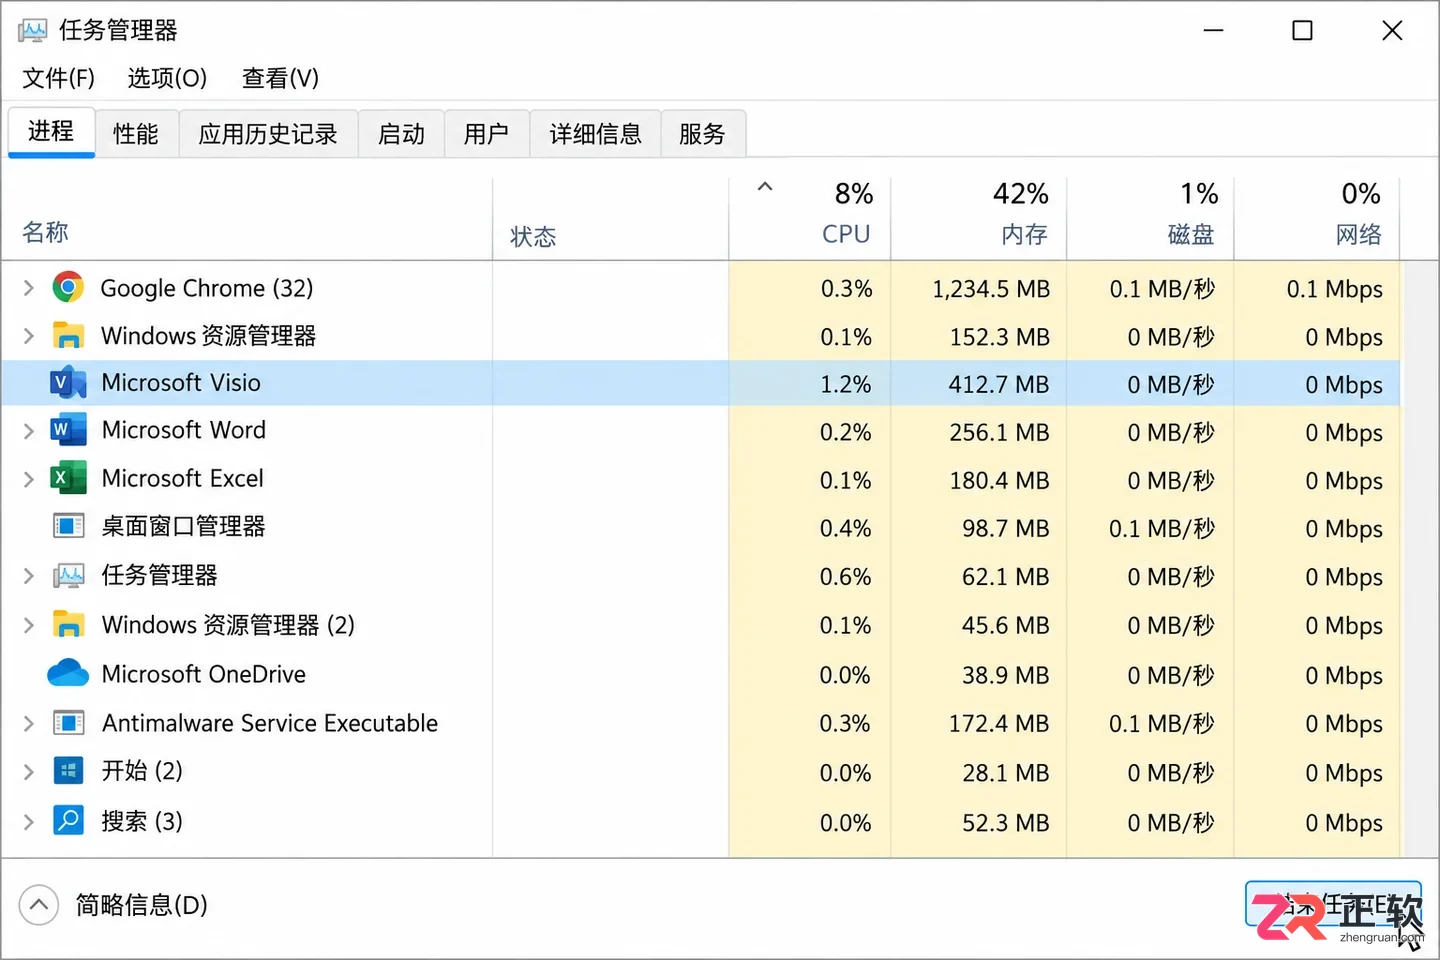Expand the Microsoft Word process group

(x=28, y=431)
